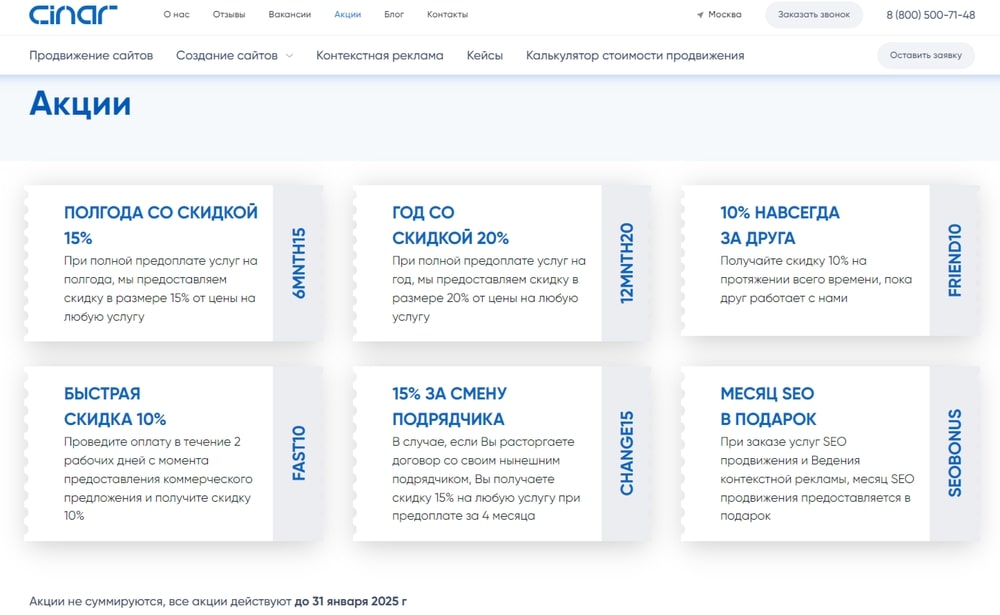This screenshot has height=615, width=1000.
Task: Click description text starting В случае, если Вы расторгаете
Action: pos(486,478)
